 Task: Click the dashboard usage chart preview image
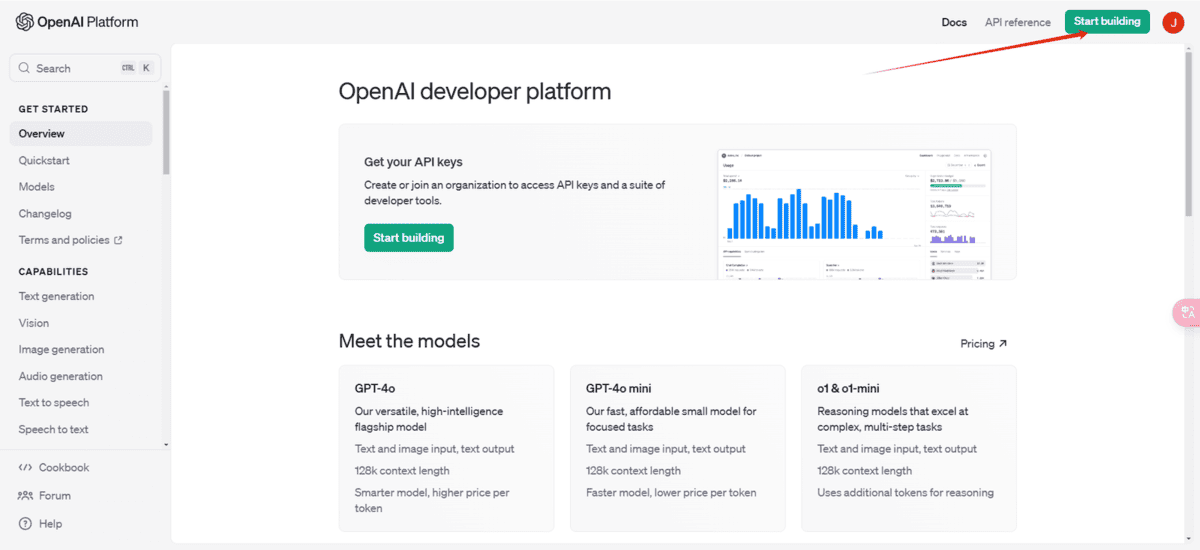(x=856, y=214)
